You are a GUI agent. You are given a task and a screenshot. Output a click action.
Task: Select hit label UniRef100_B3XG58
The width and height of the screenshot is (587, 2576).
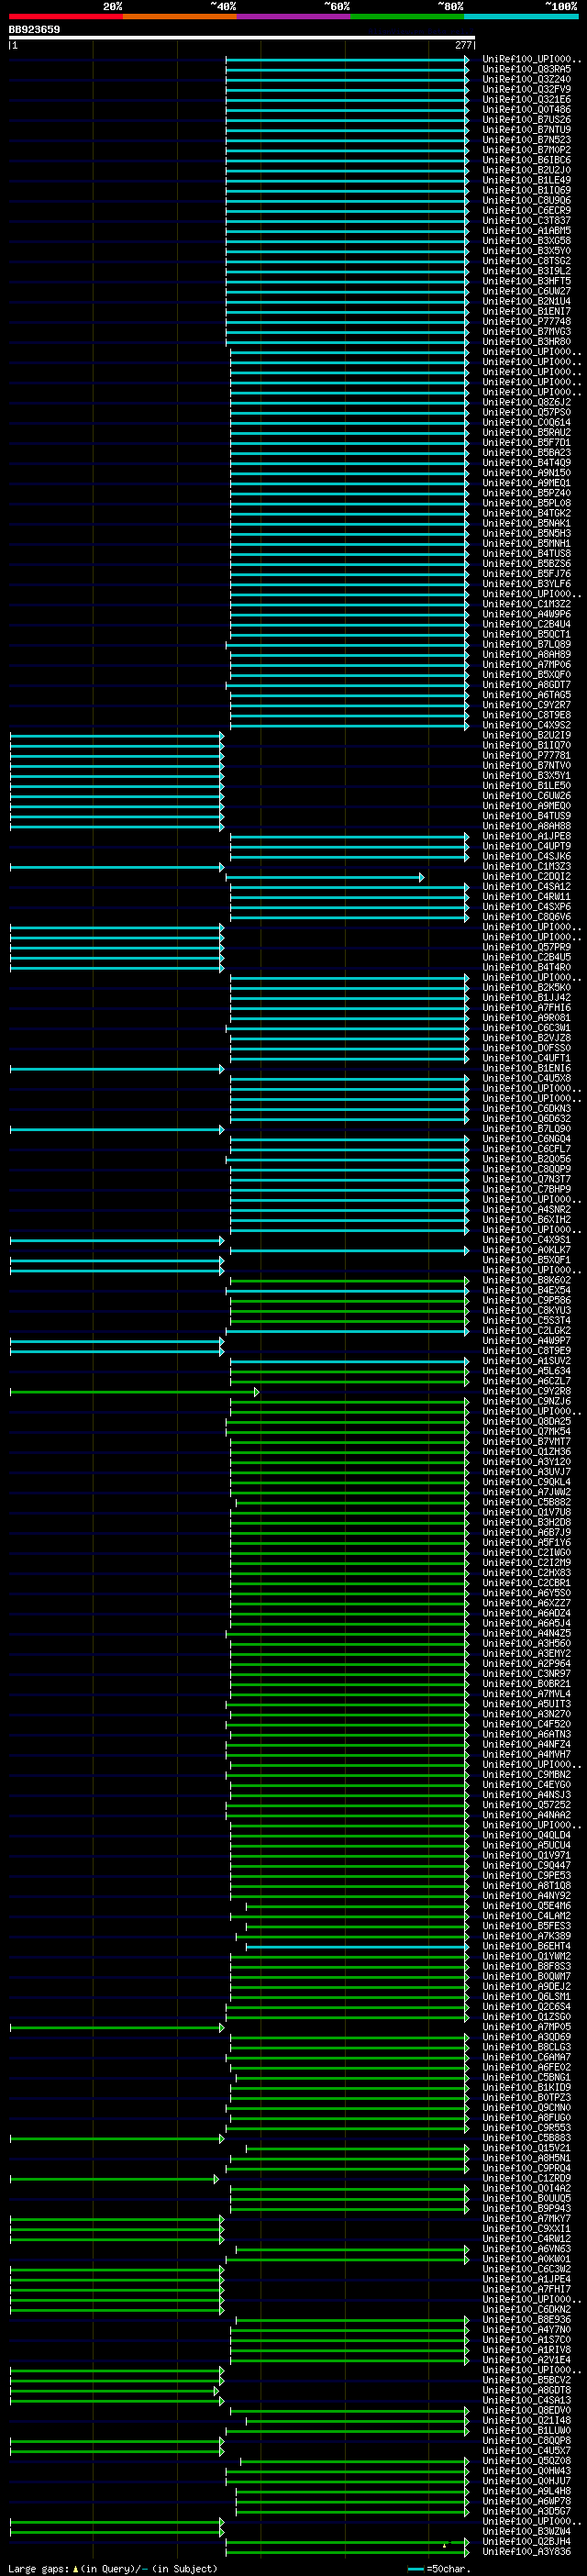pos(527,240)
